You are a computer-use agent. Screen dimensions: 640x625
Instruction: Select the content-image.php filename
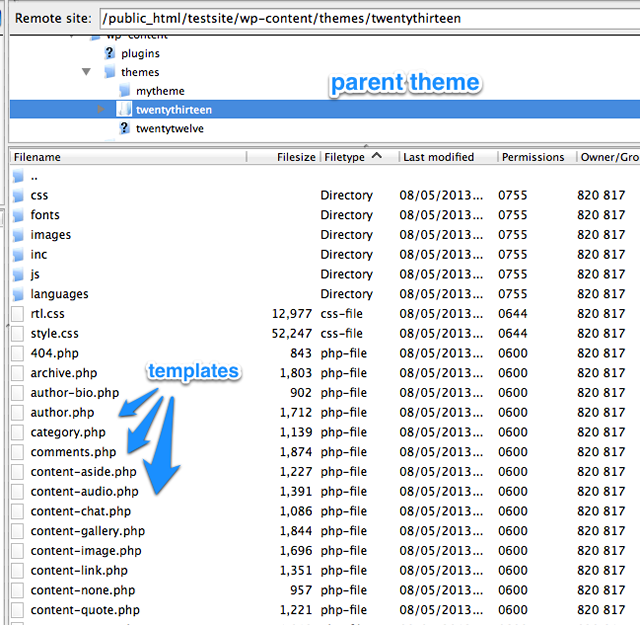(x=86, y=551)
